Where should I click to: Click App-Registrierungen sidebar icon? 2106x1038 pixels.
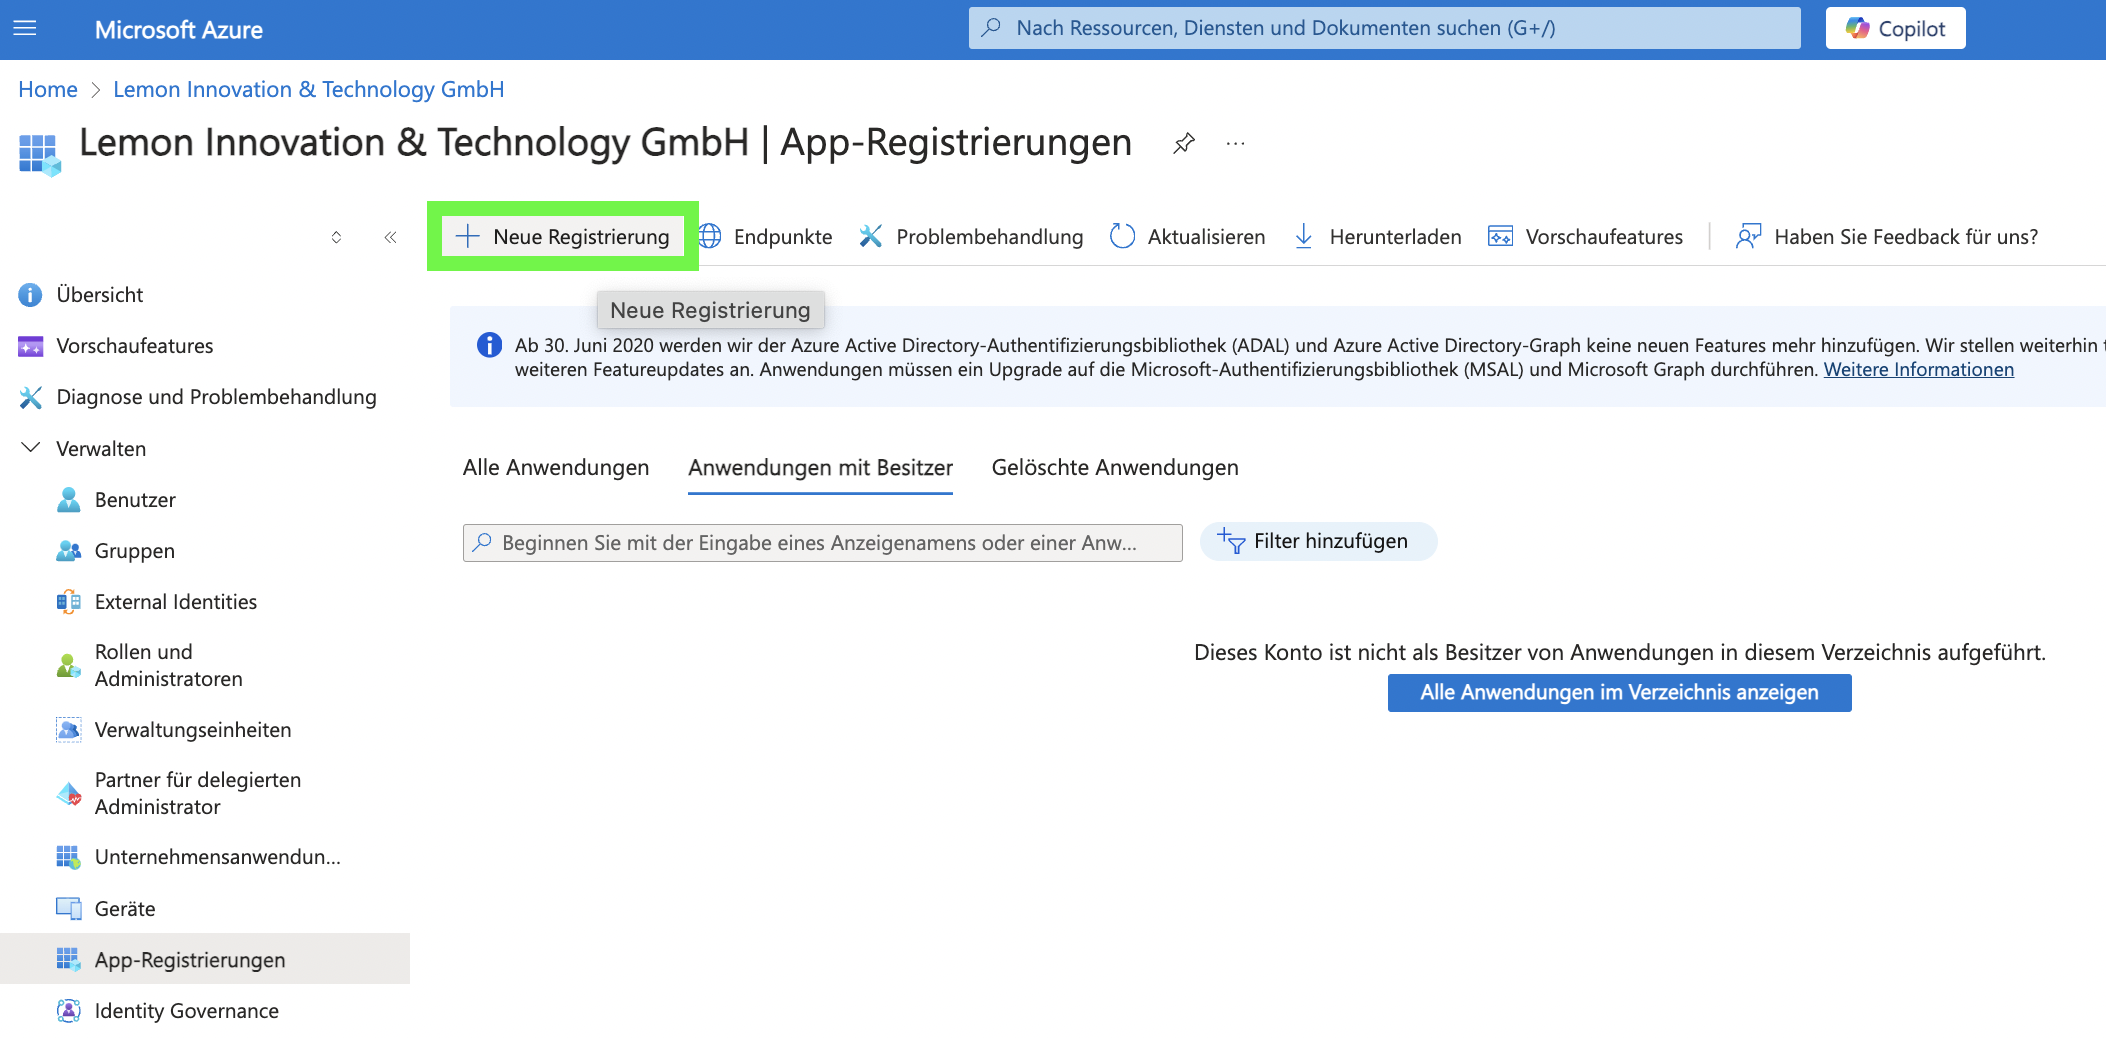(x=69, y=960)
